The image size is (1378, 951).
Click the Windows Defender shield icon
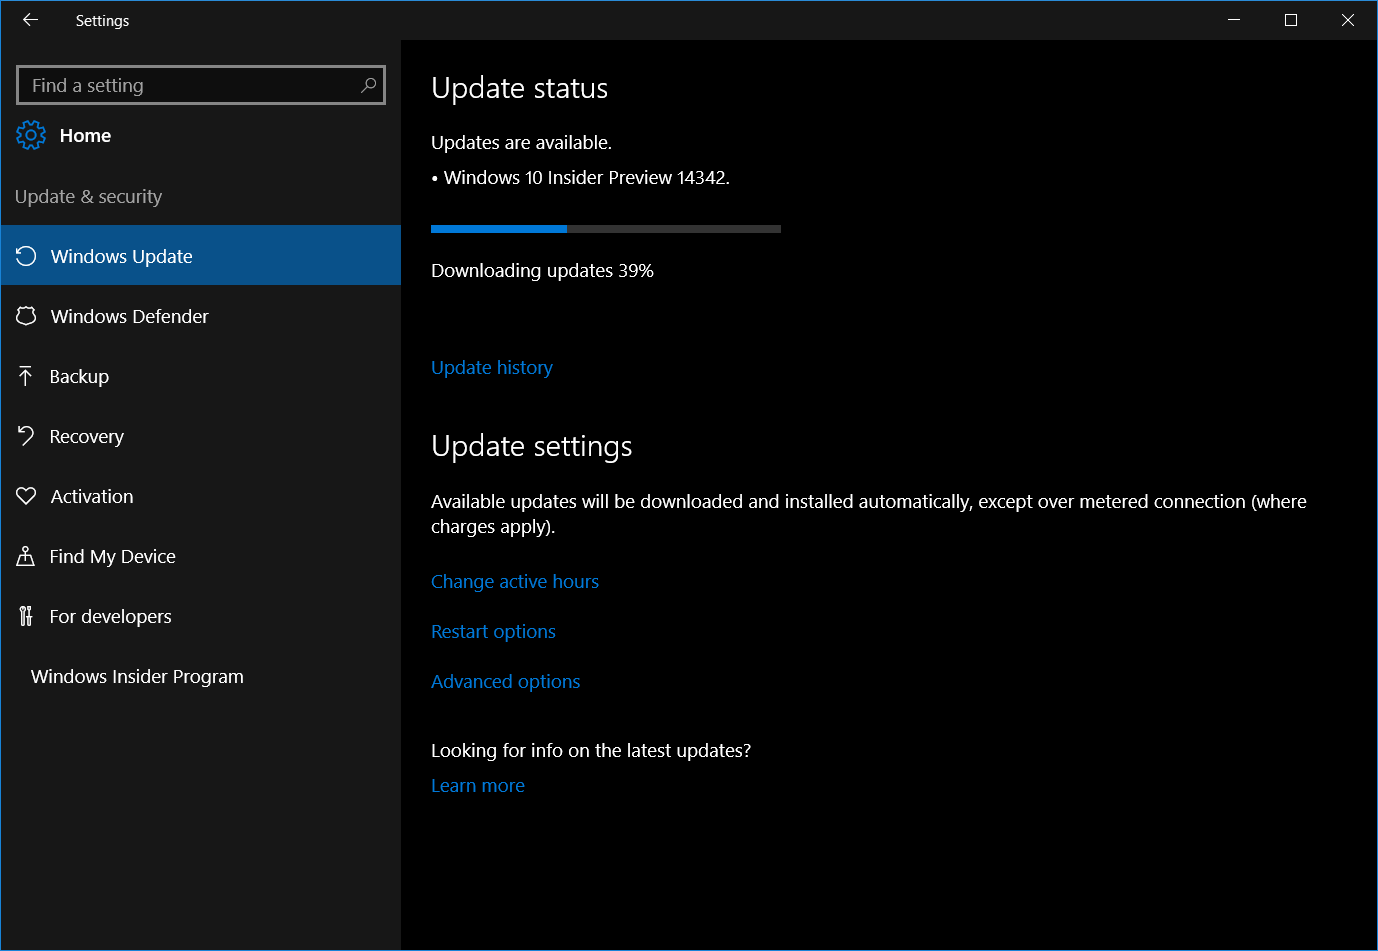26,316
